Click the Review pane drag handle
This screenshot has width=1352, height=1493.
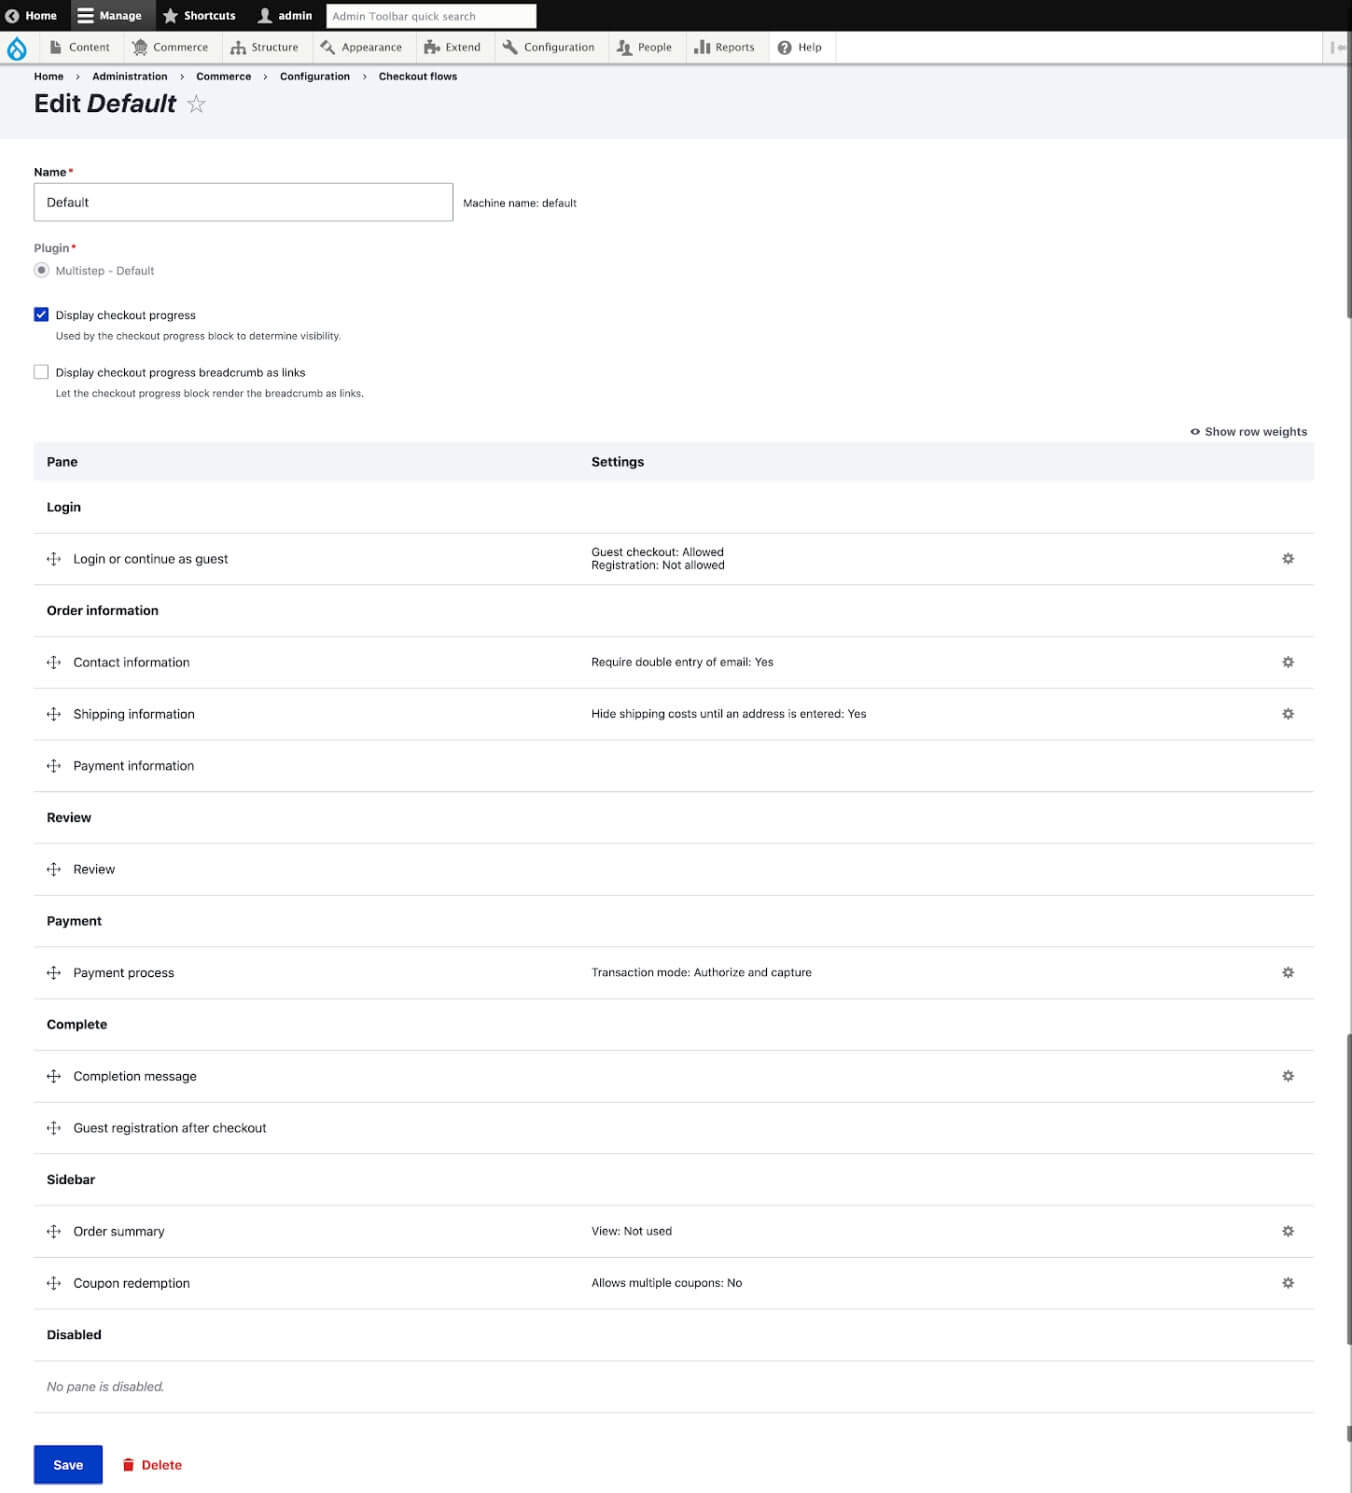point(54,870)
